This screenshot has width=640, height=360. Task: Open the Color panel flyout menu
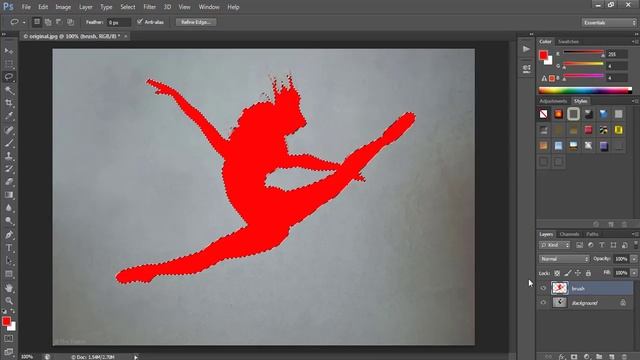click(x=634, y=42)
